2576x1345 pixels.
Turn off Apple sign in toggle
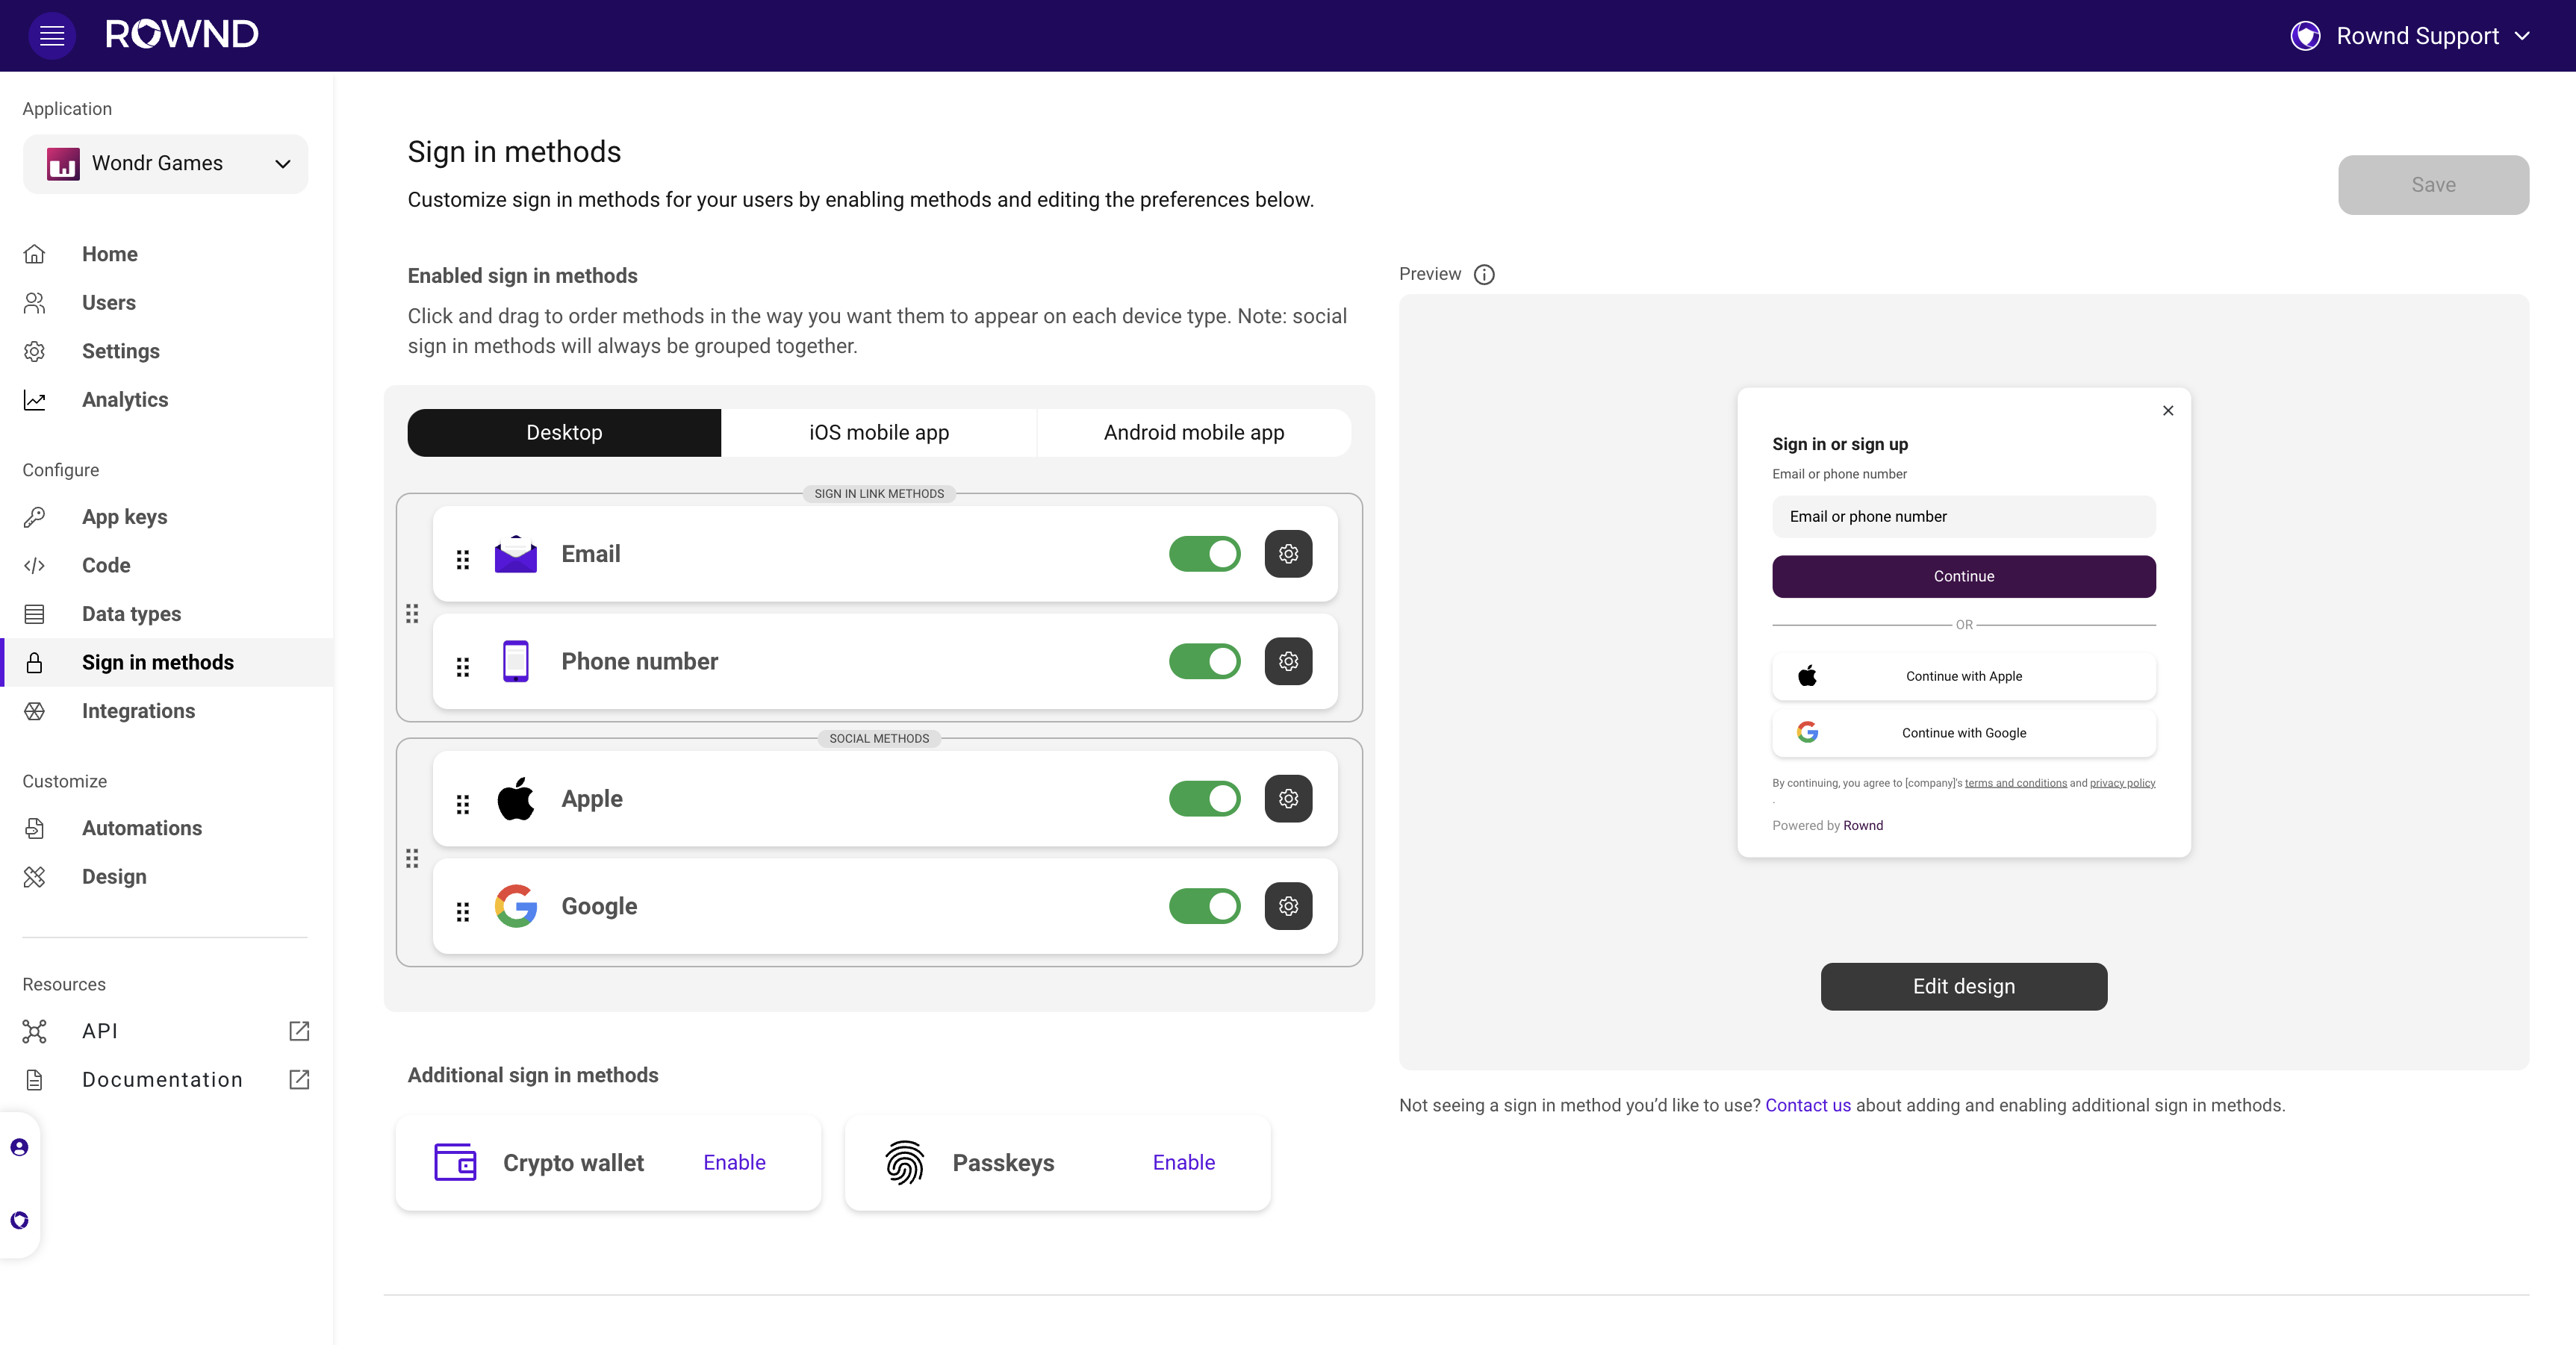pos(1204,799)
